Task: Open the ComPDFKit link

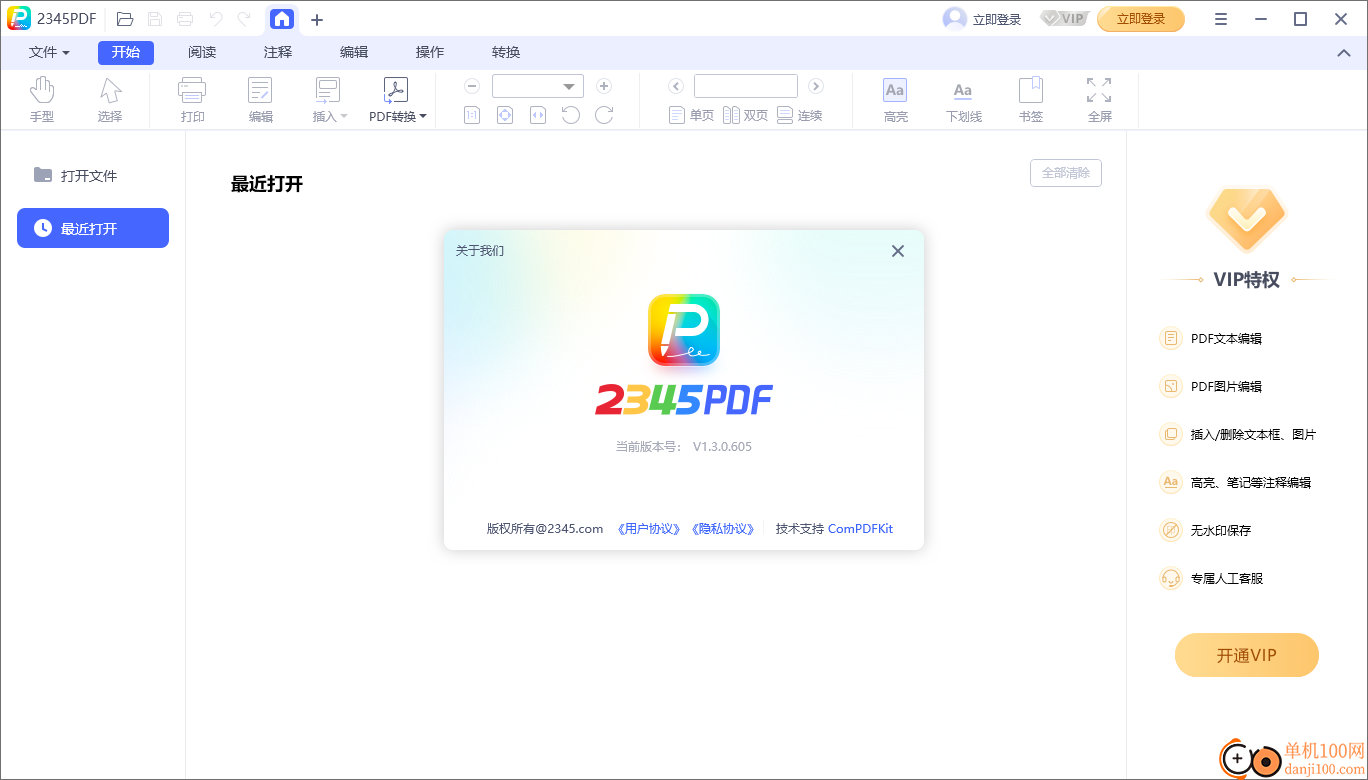Action: [x=860, y=529]
